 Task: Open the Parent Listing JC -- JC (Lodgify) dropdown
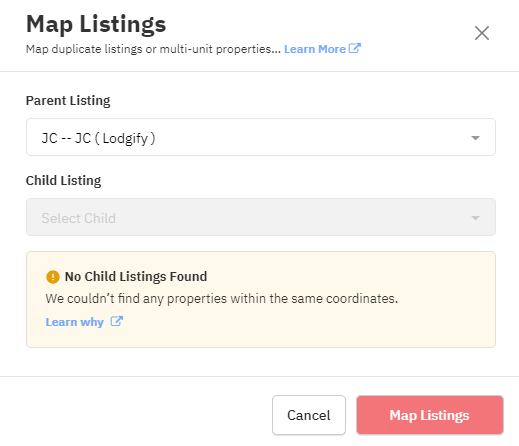click(x=261, y=137)
